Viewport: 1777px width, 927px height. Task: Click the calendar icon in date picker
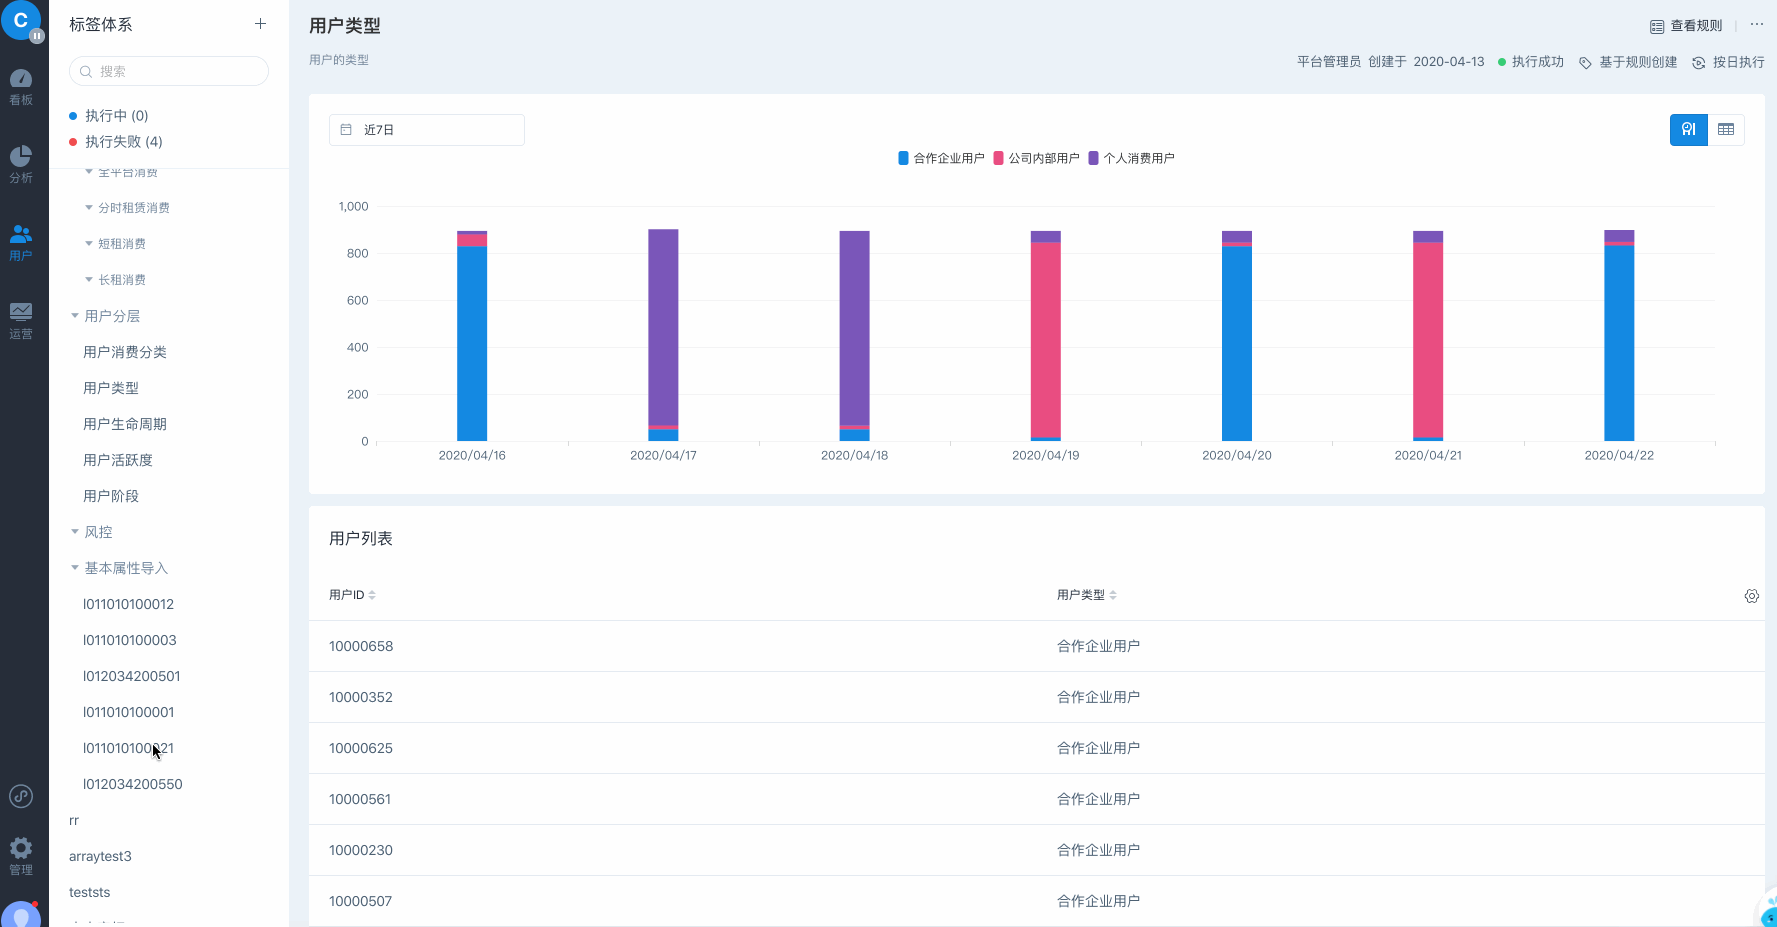[346, 130]
